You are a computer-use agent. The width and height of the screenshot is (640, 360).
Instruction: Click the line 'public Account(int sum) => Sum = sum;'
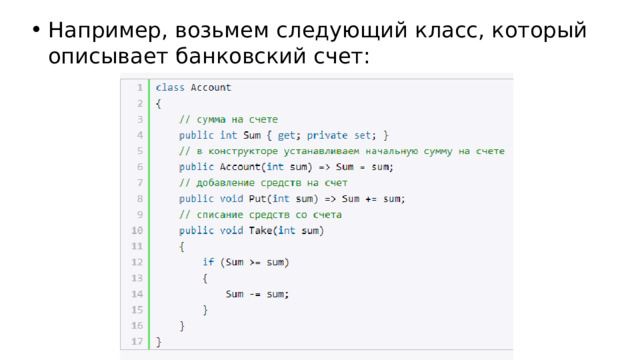[286, 167]
